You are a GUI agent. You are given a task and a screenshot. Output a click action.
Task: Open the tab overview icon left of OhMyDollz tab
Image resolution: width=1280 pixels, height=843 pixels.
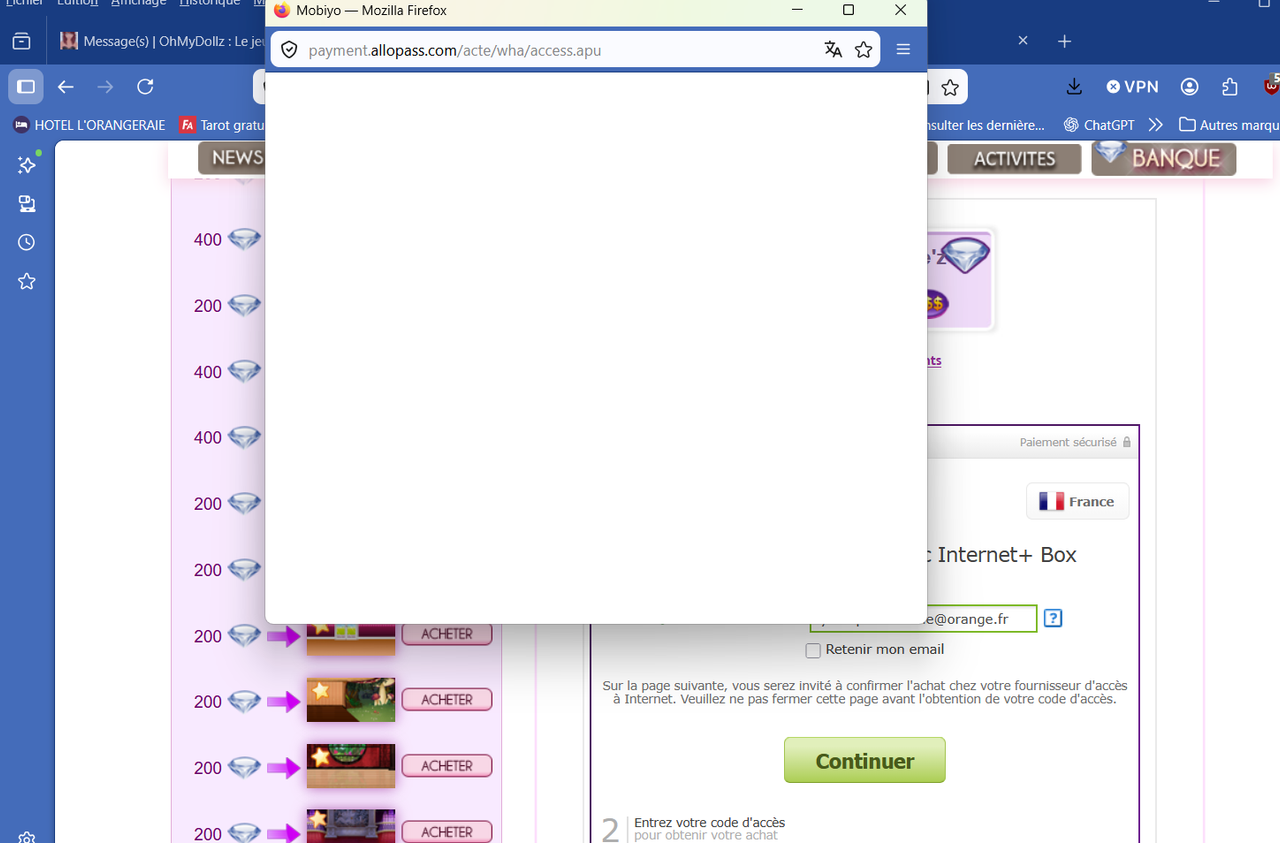click(x=21, y=41)
